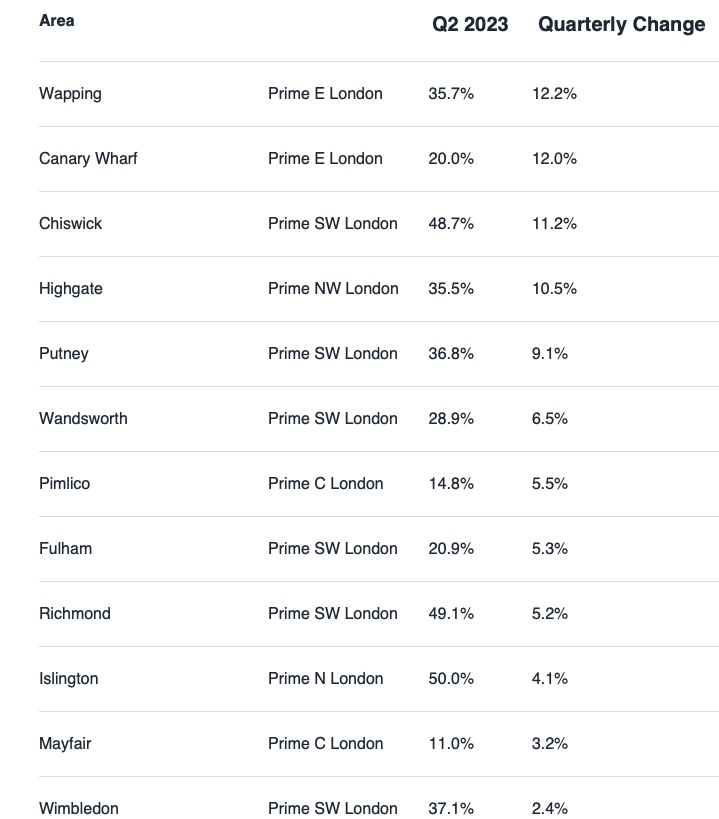Sort by the Q2 2023 column header
This screenshot has width=719, height=819.
point(470,25)
